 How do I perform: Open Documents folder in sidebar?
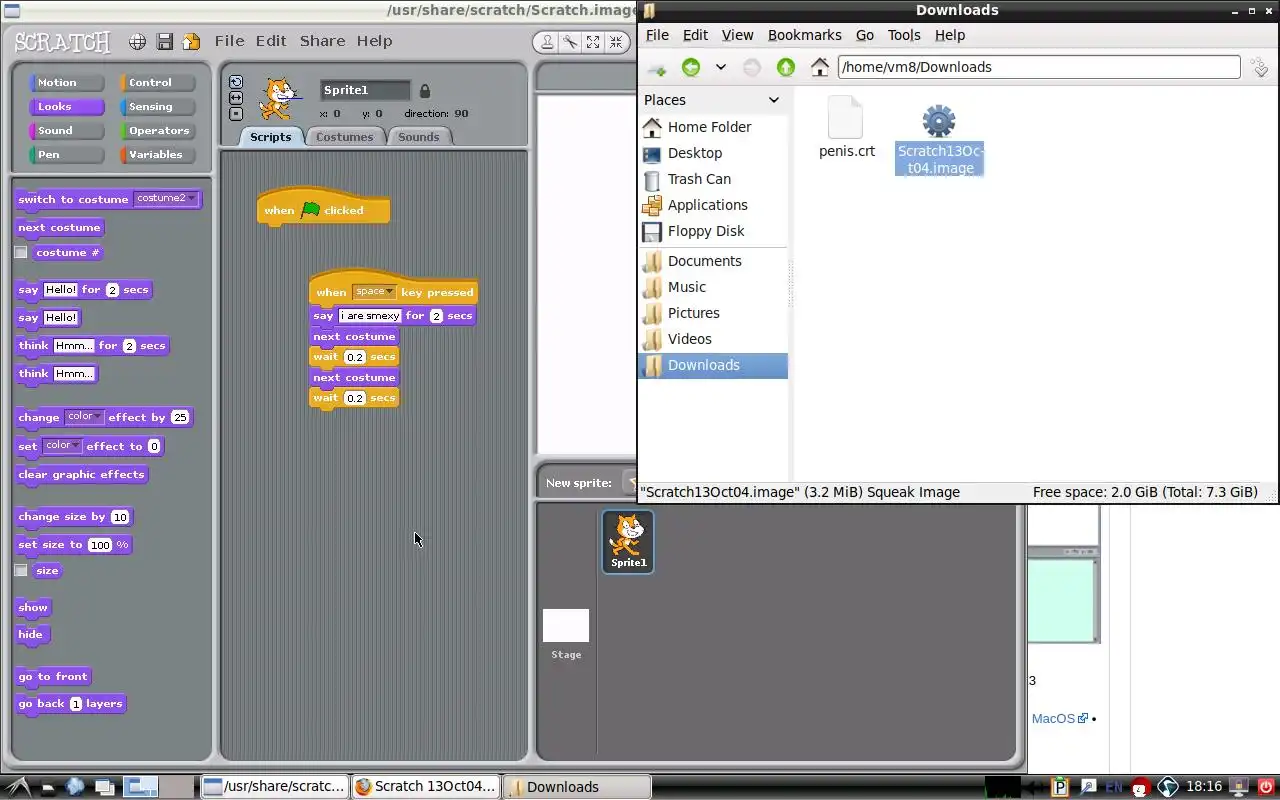704,261
